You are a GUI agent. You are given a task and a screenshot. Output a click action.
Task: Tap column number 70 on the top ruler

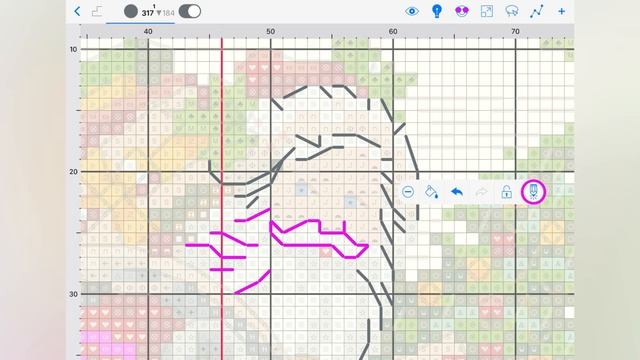[x=515, y=31]
